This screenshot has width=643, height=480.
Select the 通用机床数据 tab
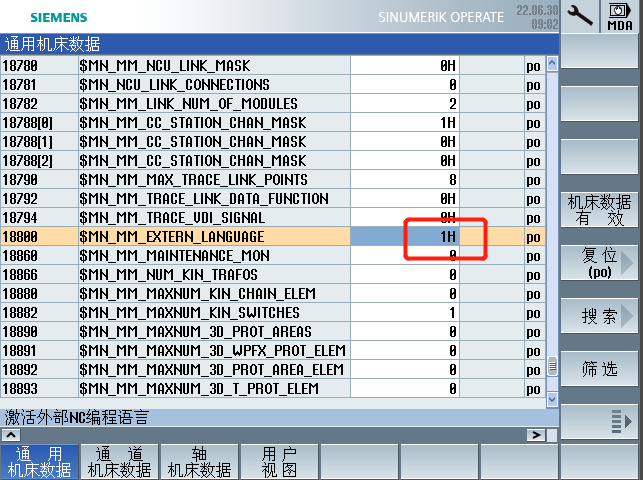click(40, 462)
